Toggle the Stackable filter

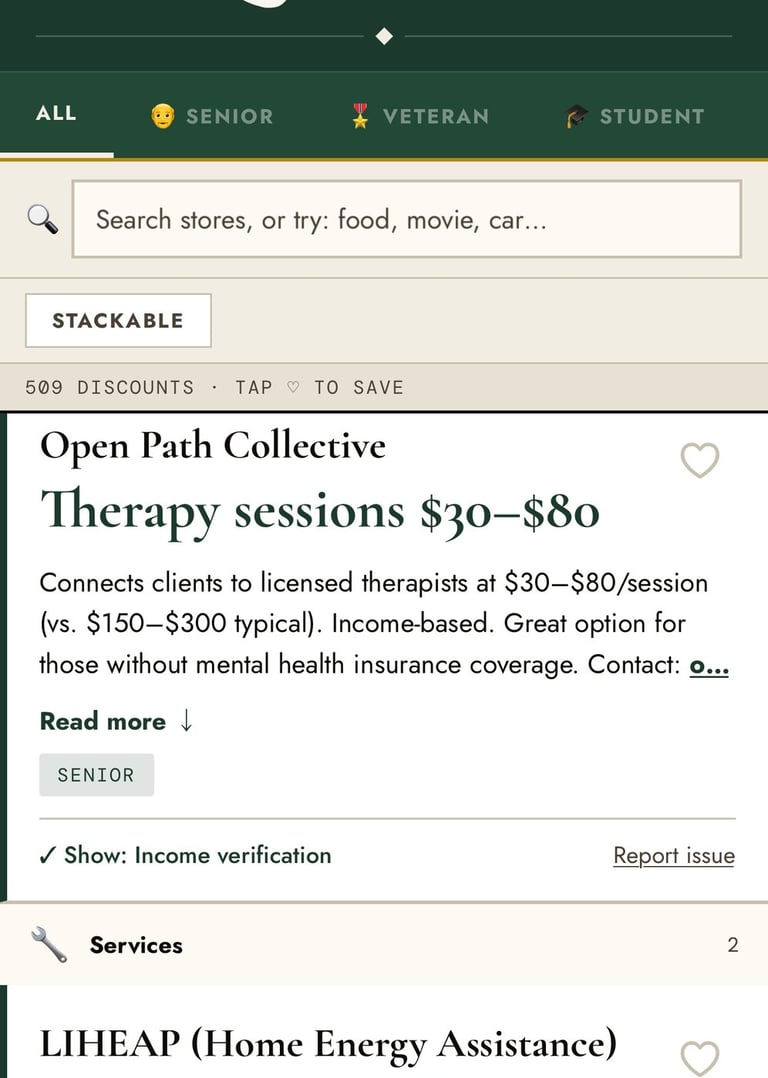click(x=118, y=320)
